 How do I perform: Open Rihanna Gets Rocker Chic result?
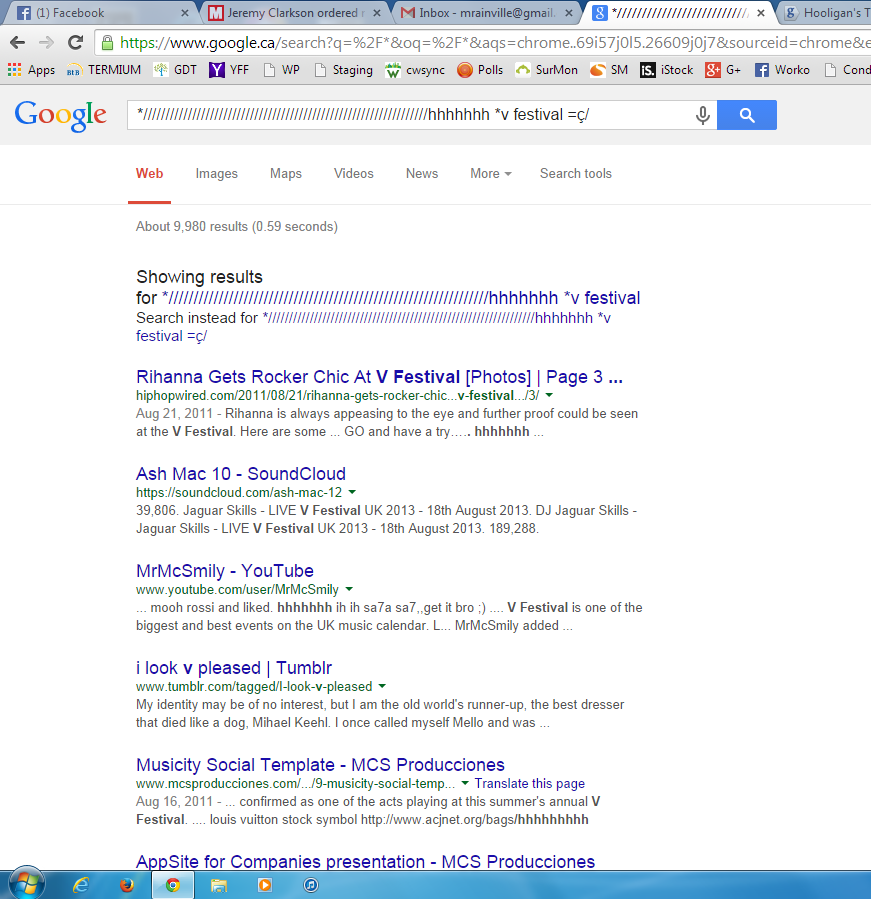point(379,377)
